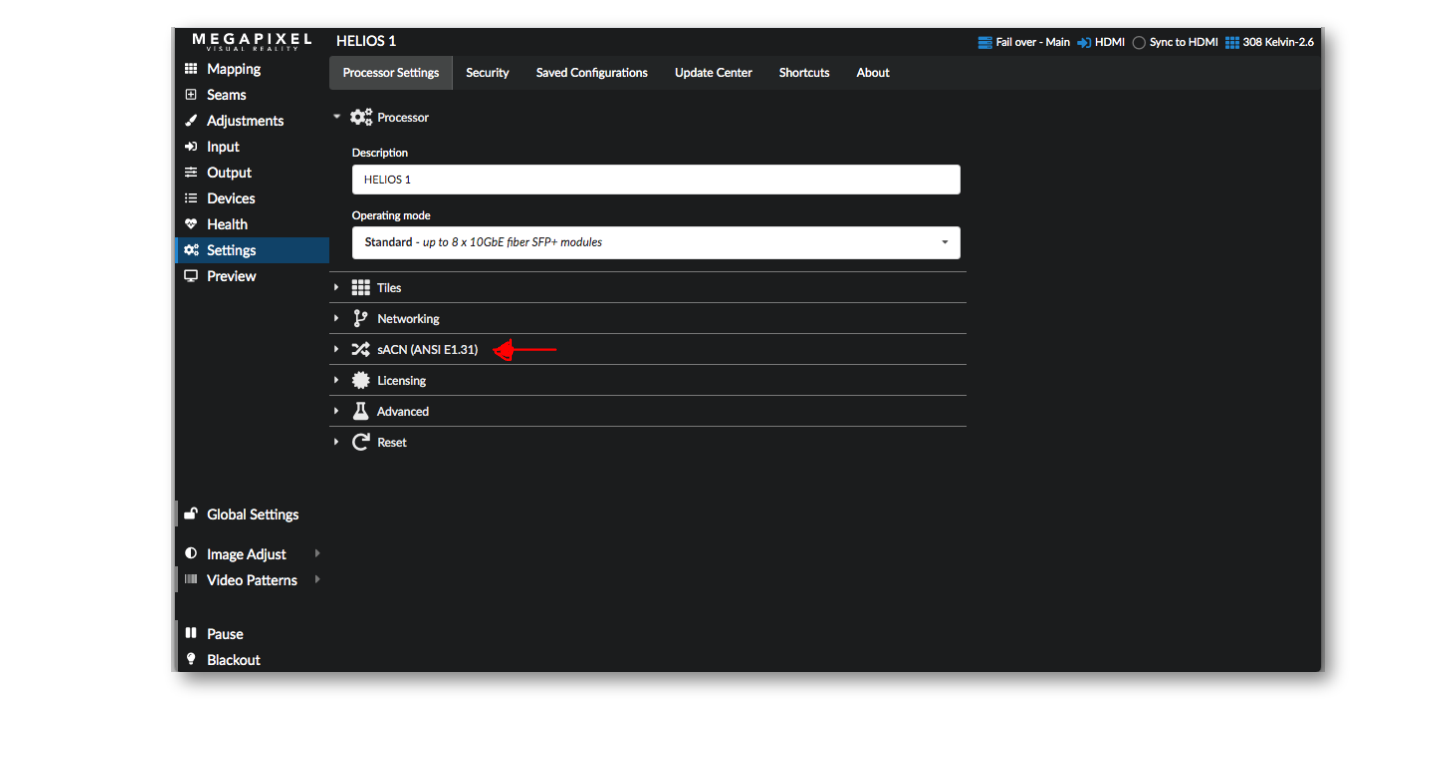
Task: Click the 308 Kelvin-2.6 status text
Action: pyautogui.click(x=1278, y=43)
